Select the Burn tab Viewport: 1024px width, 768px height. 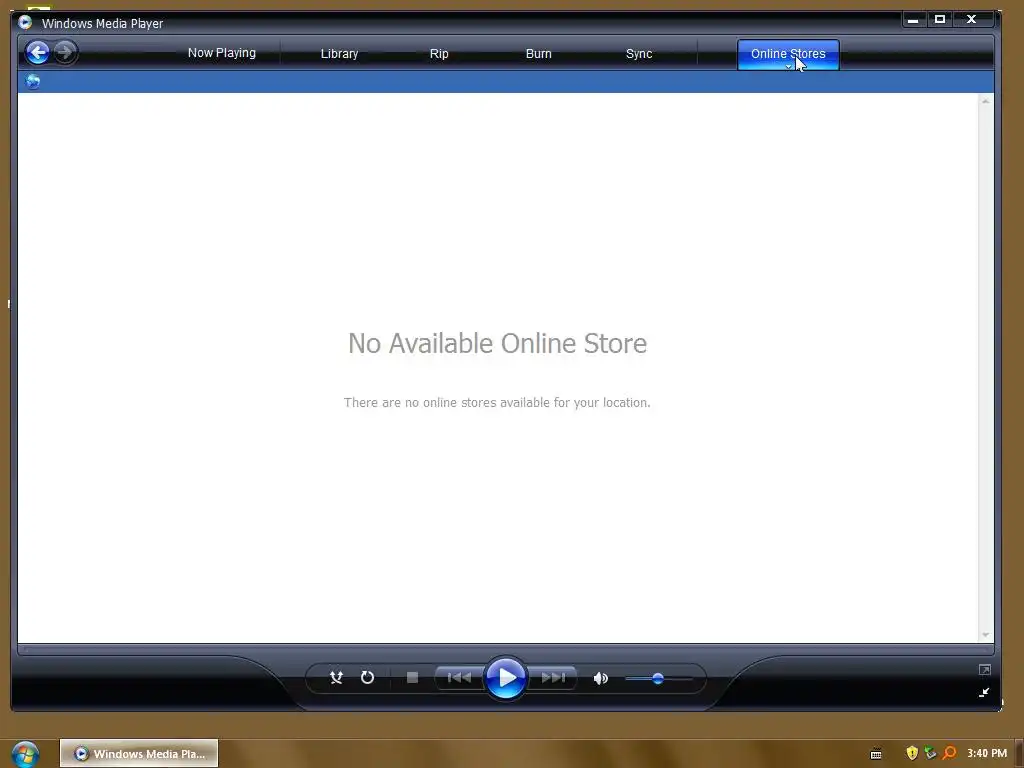pos(539,54)
